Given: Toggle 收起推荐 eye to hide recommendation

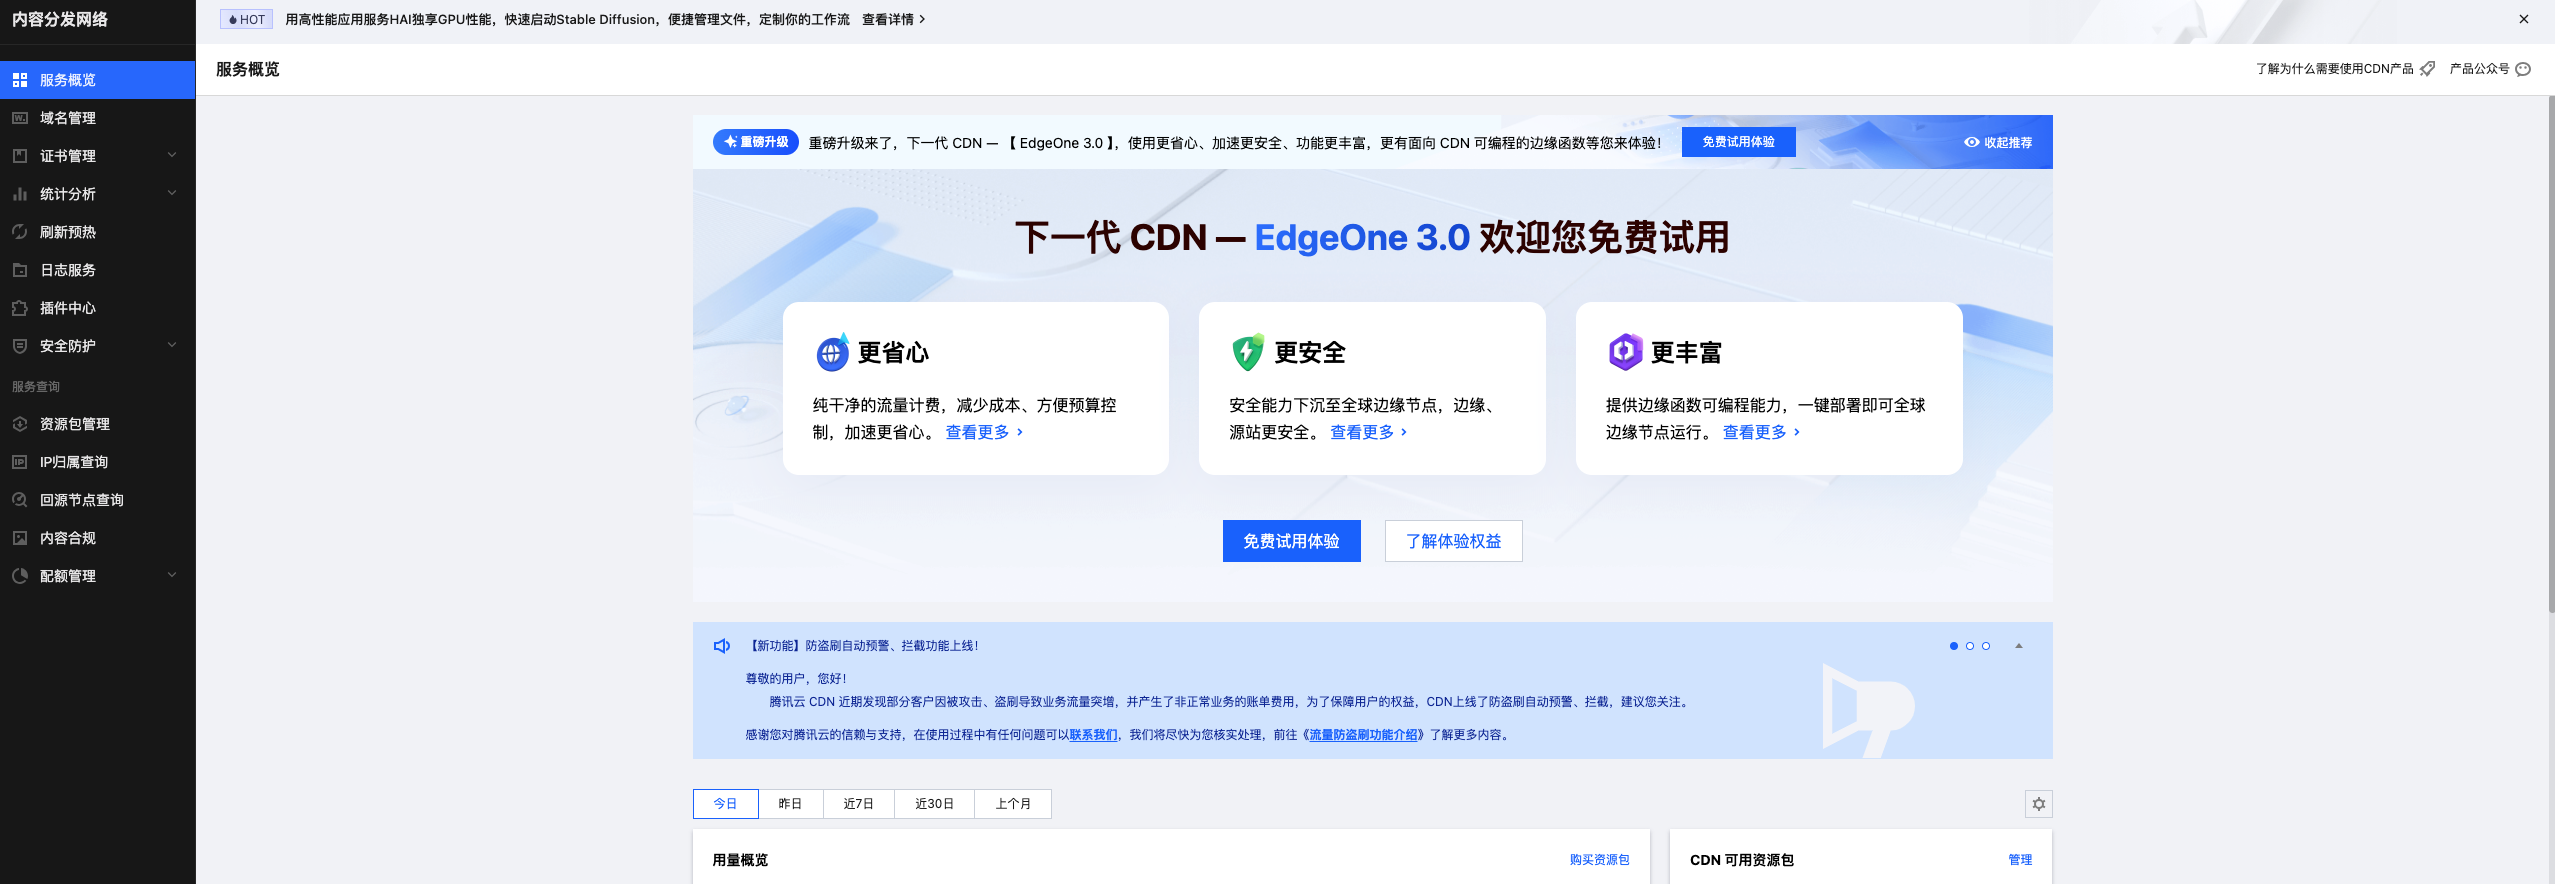Looking at the screenshot, I should [1971, 142].
